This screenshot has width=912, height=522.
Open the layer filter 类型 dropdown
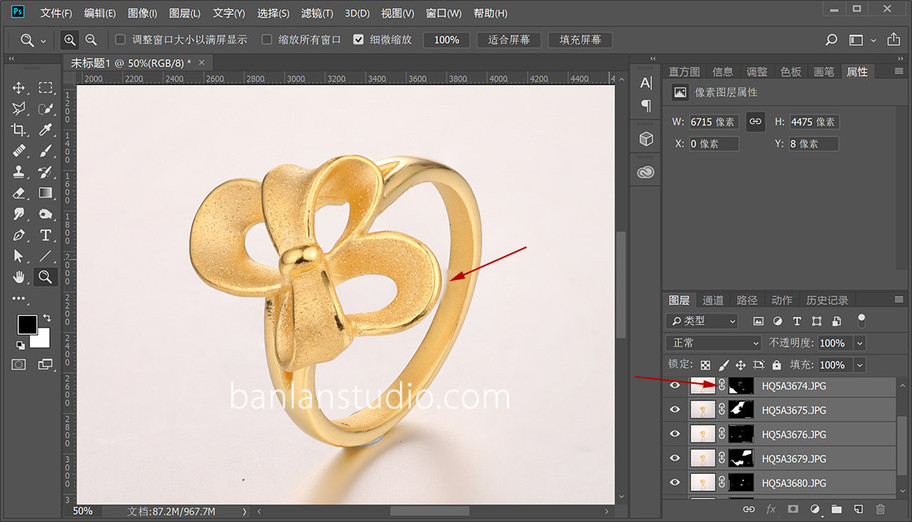[x=703, y=321]
